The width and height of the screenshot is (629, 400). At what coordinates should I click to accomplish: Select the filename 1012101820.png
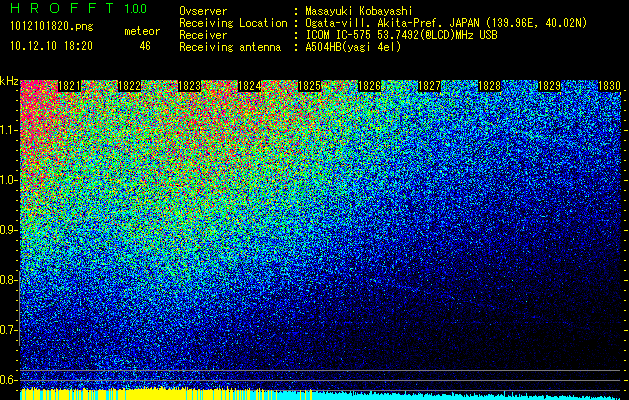coord(52,27)
